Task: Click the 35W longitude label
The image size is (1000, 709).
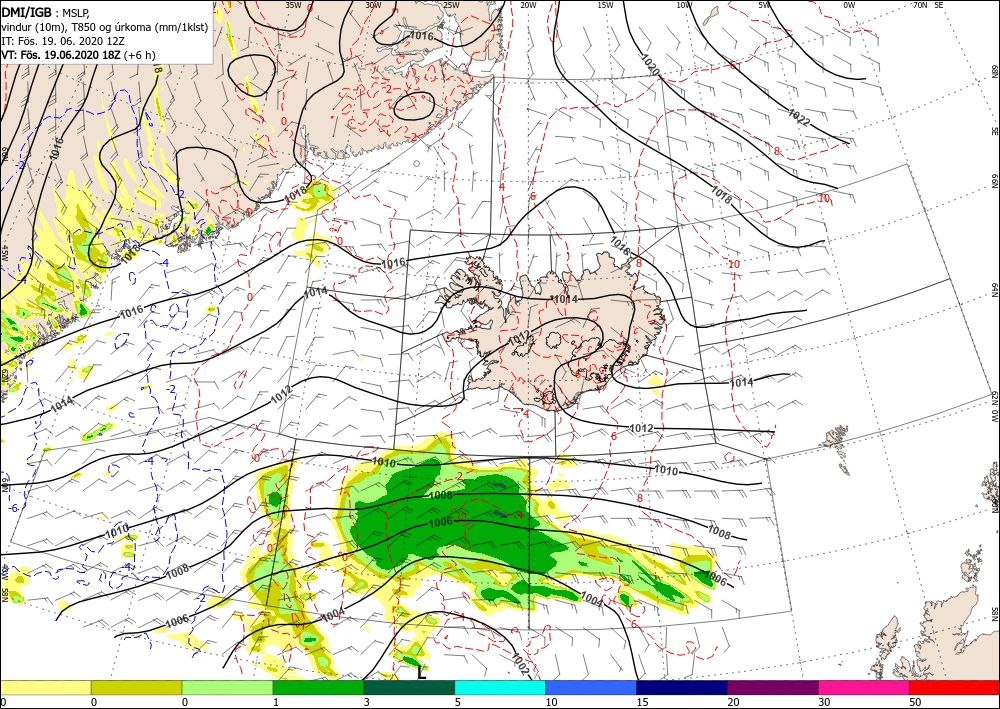Action: [293, 5]
